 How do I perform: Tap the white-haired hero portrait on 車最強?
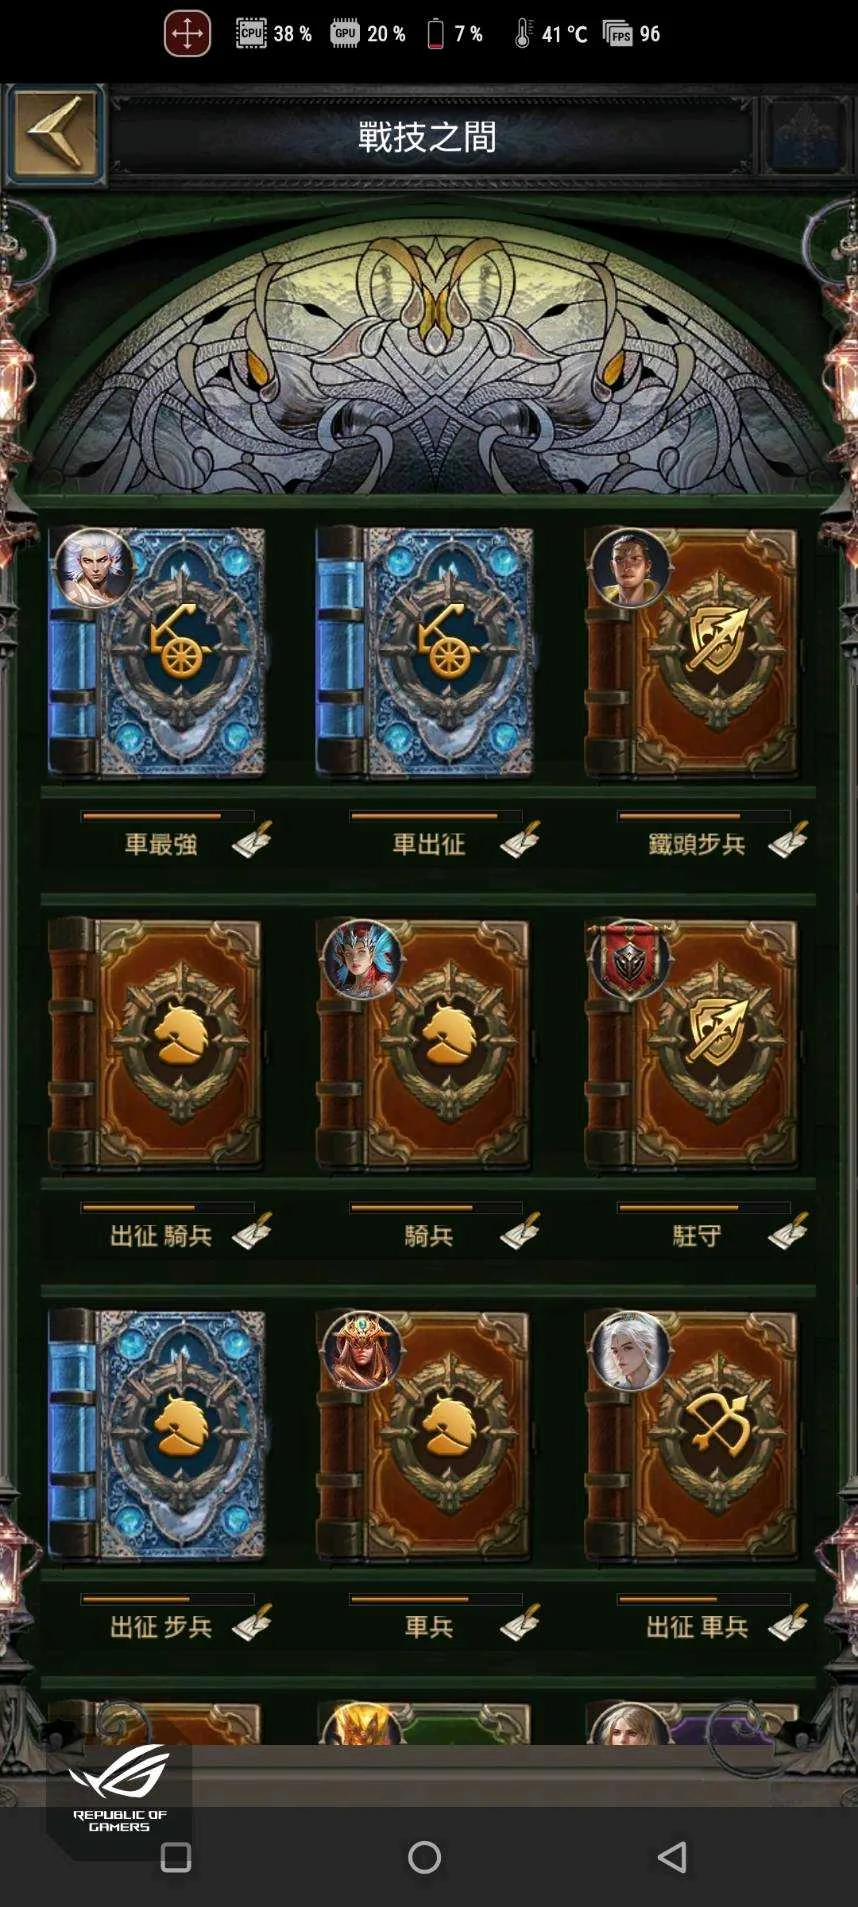[x=93, y=568]
